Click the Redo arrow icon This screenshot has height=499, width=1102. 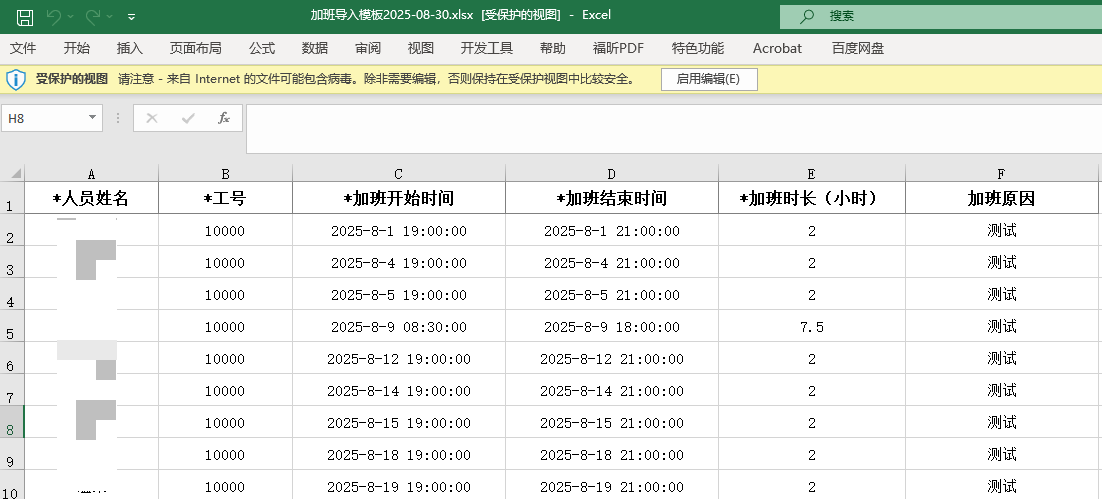coord(93,16)
